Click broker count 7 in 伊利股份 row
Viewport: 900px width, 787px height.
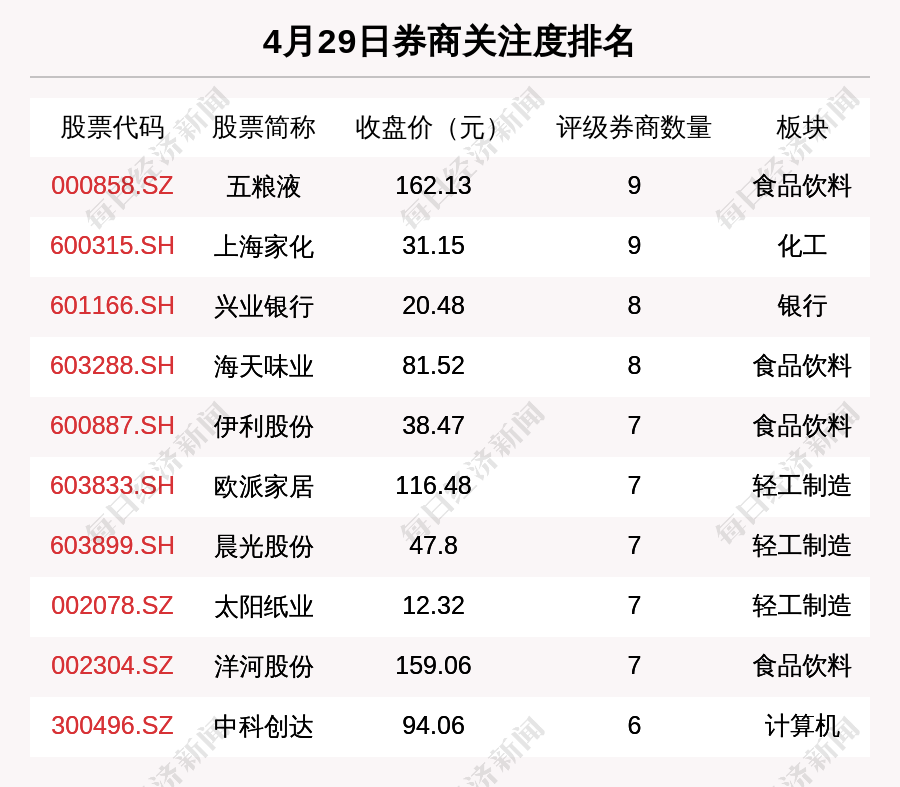point(634,425)
